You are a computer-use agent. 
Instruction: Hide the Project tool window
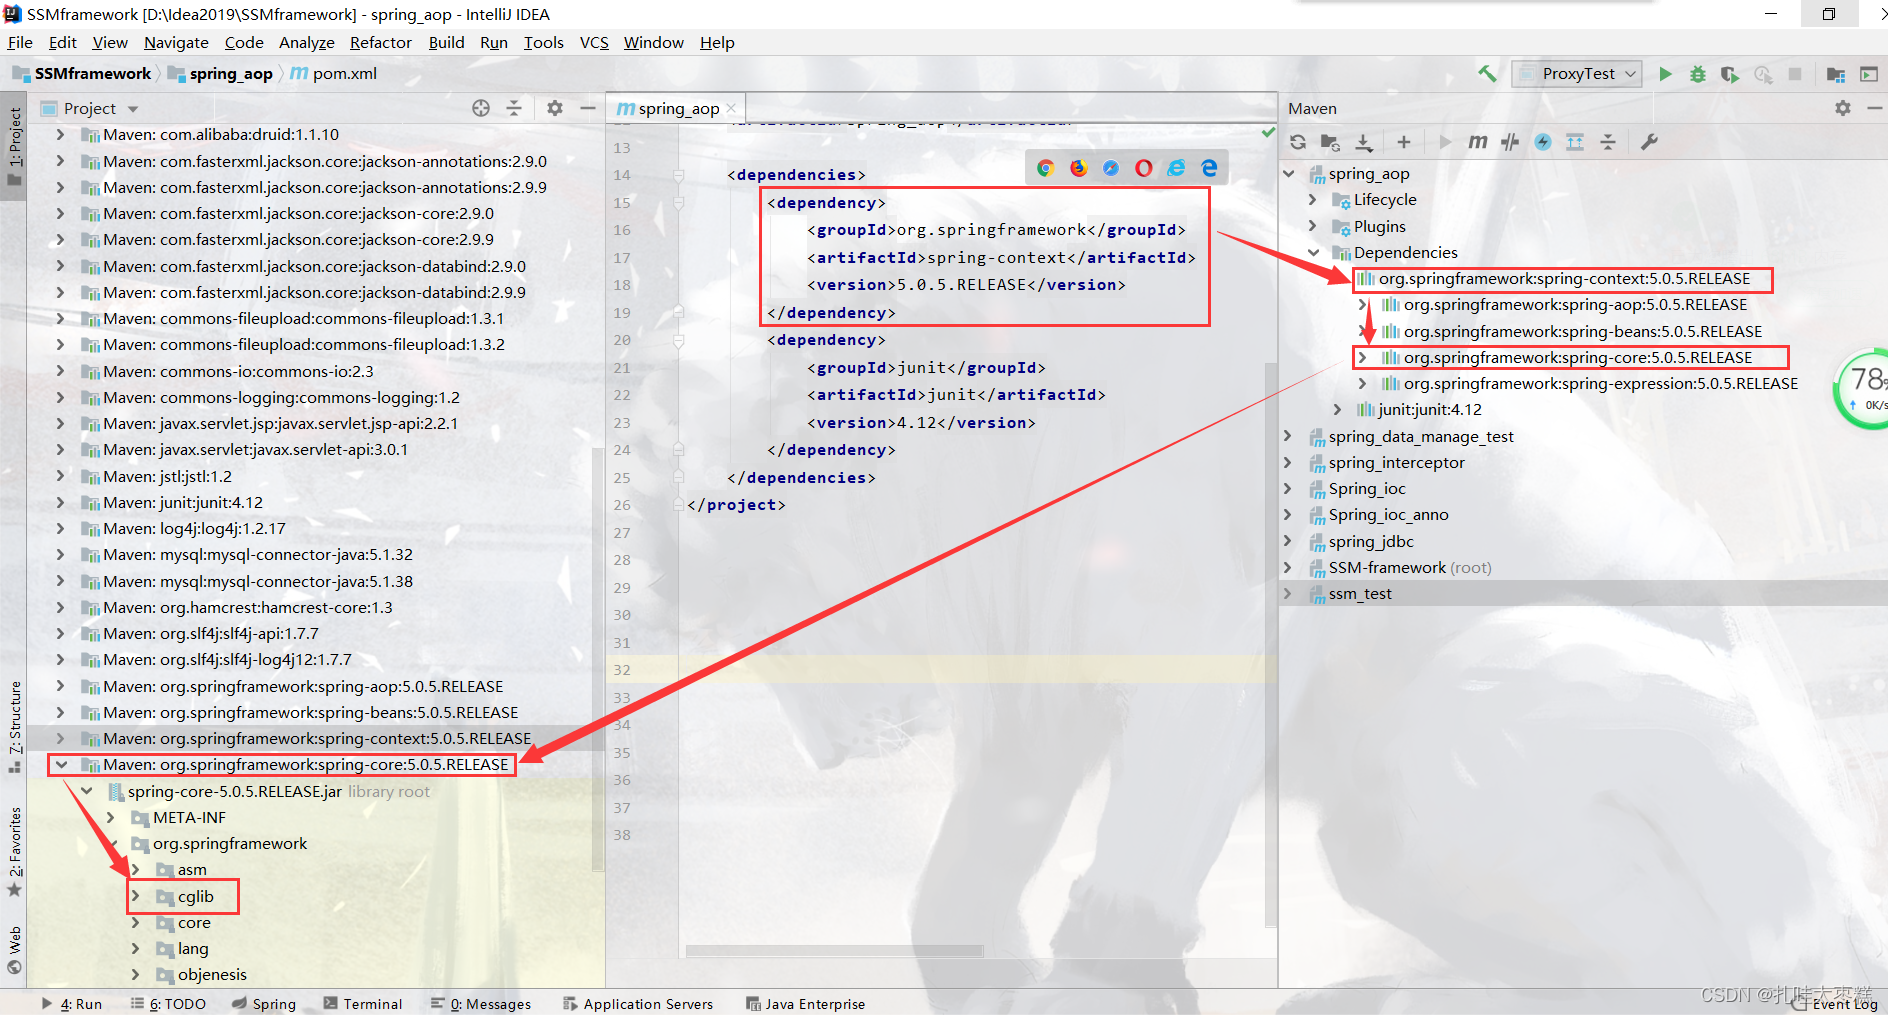tap(588, 108)
